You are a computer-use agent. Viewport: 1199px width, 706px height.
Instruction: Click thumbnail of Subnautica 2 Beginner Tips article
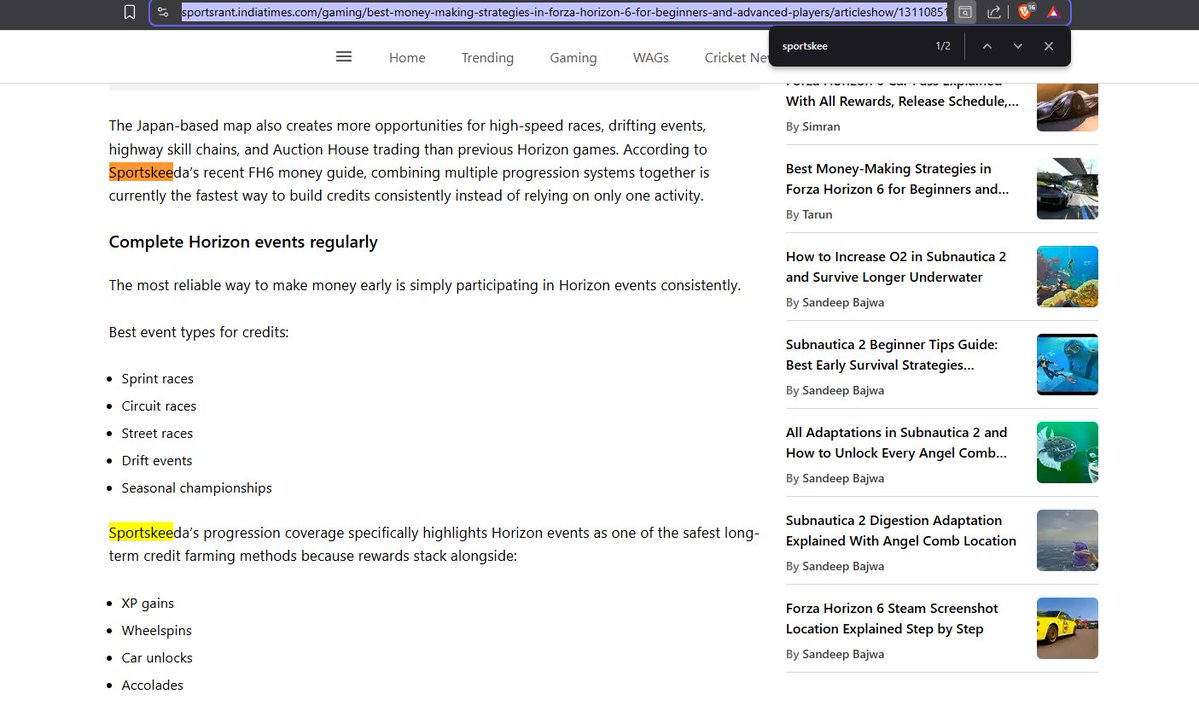[x=1067, y=365]
